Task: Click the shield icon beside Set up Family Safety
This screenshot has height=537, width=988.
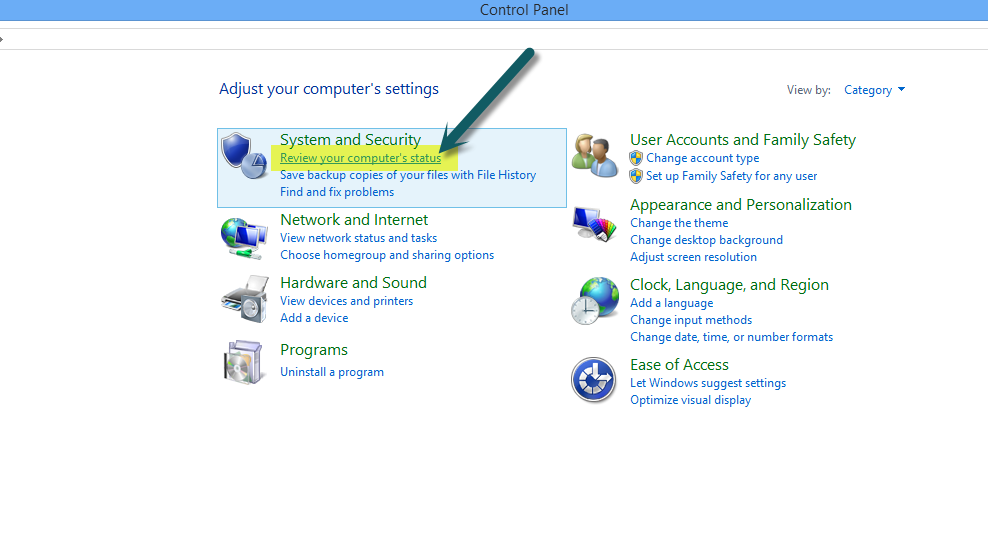Action: click(x=636, y=176)
